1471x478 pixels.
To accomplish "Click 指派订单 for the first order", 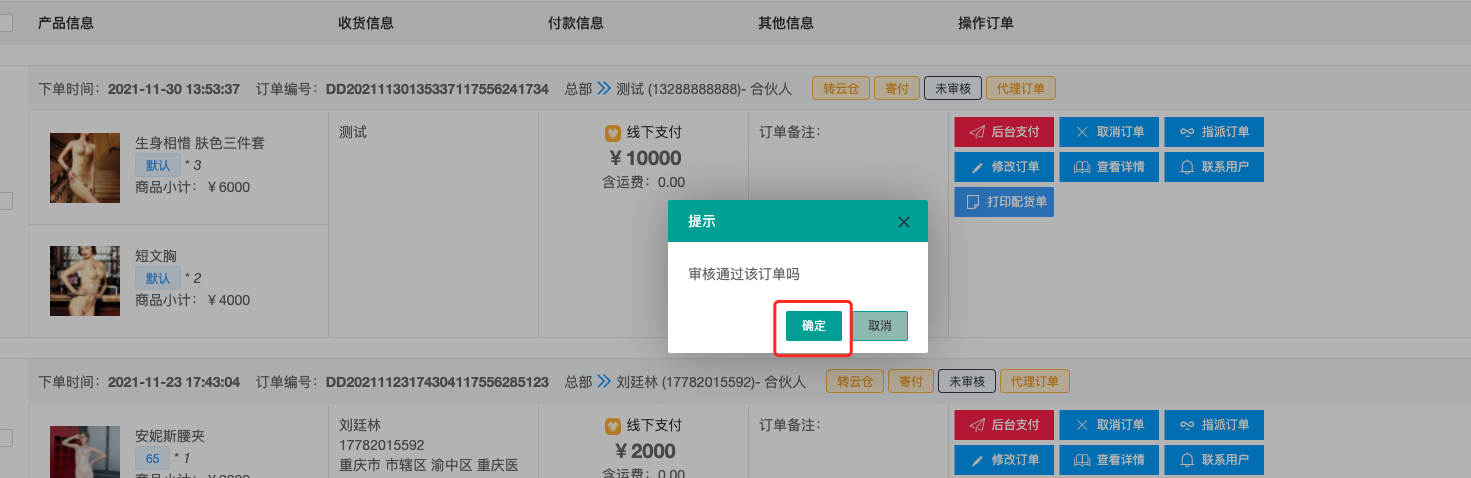I will [1214, 132].
